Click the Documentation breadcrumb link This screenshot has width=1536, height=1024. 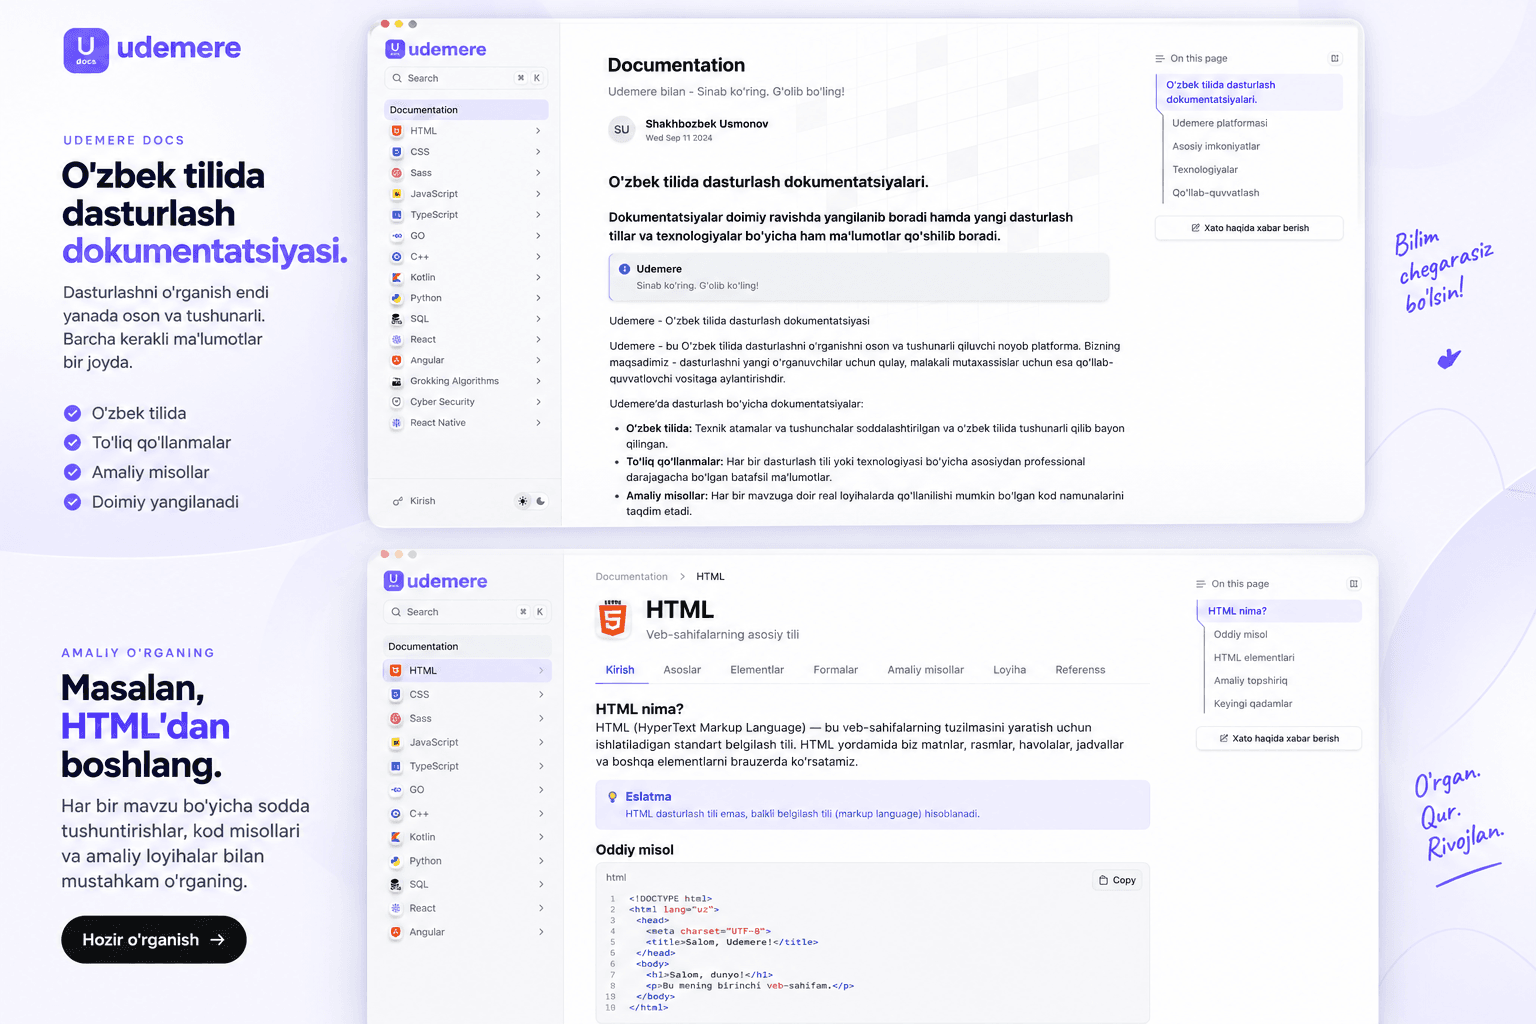tap(632, 577)
